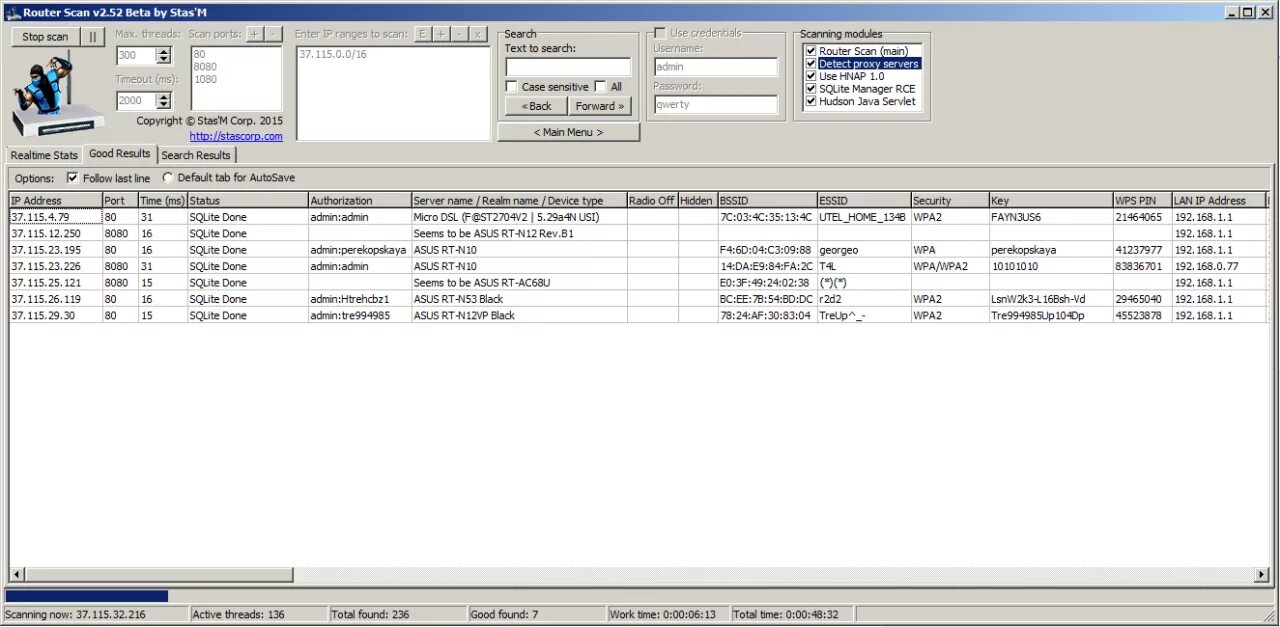Click the app icon in the title bar

pos(13,12)
